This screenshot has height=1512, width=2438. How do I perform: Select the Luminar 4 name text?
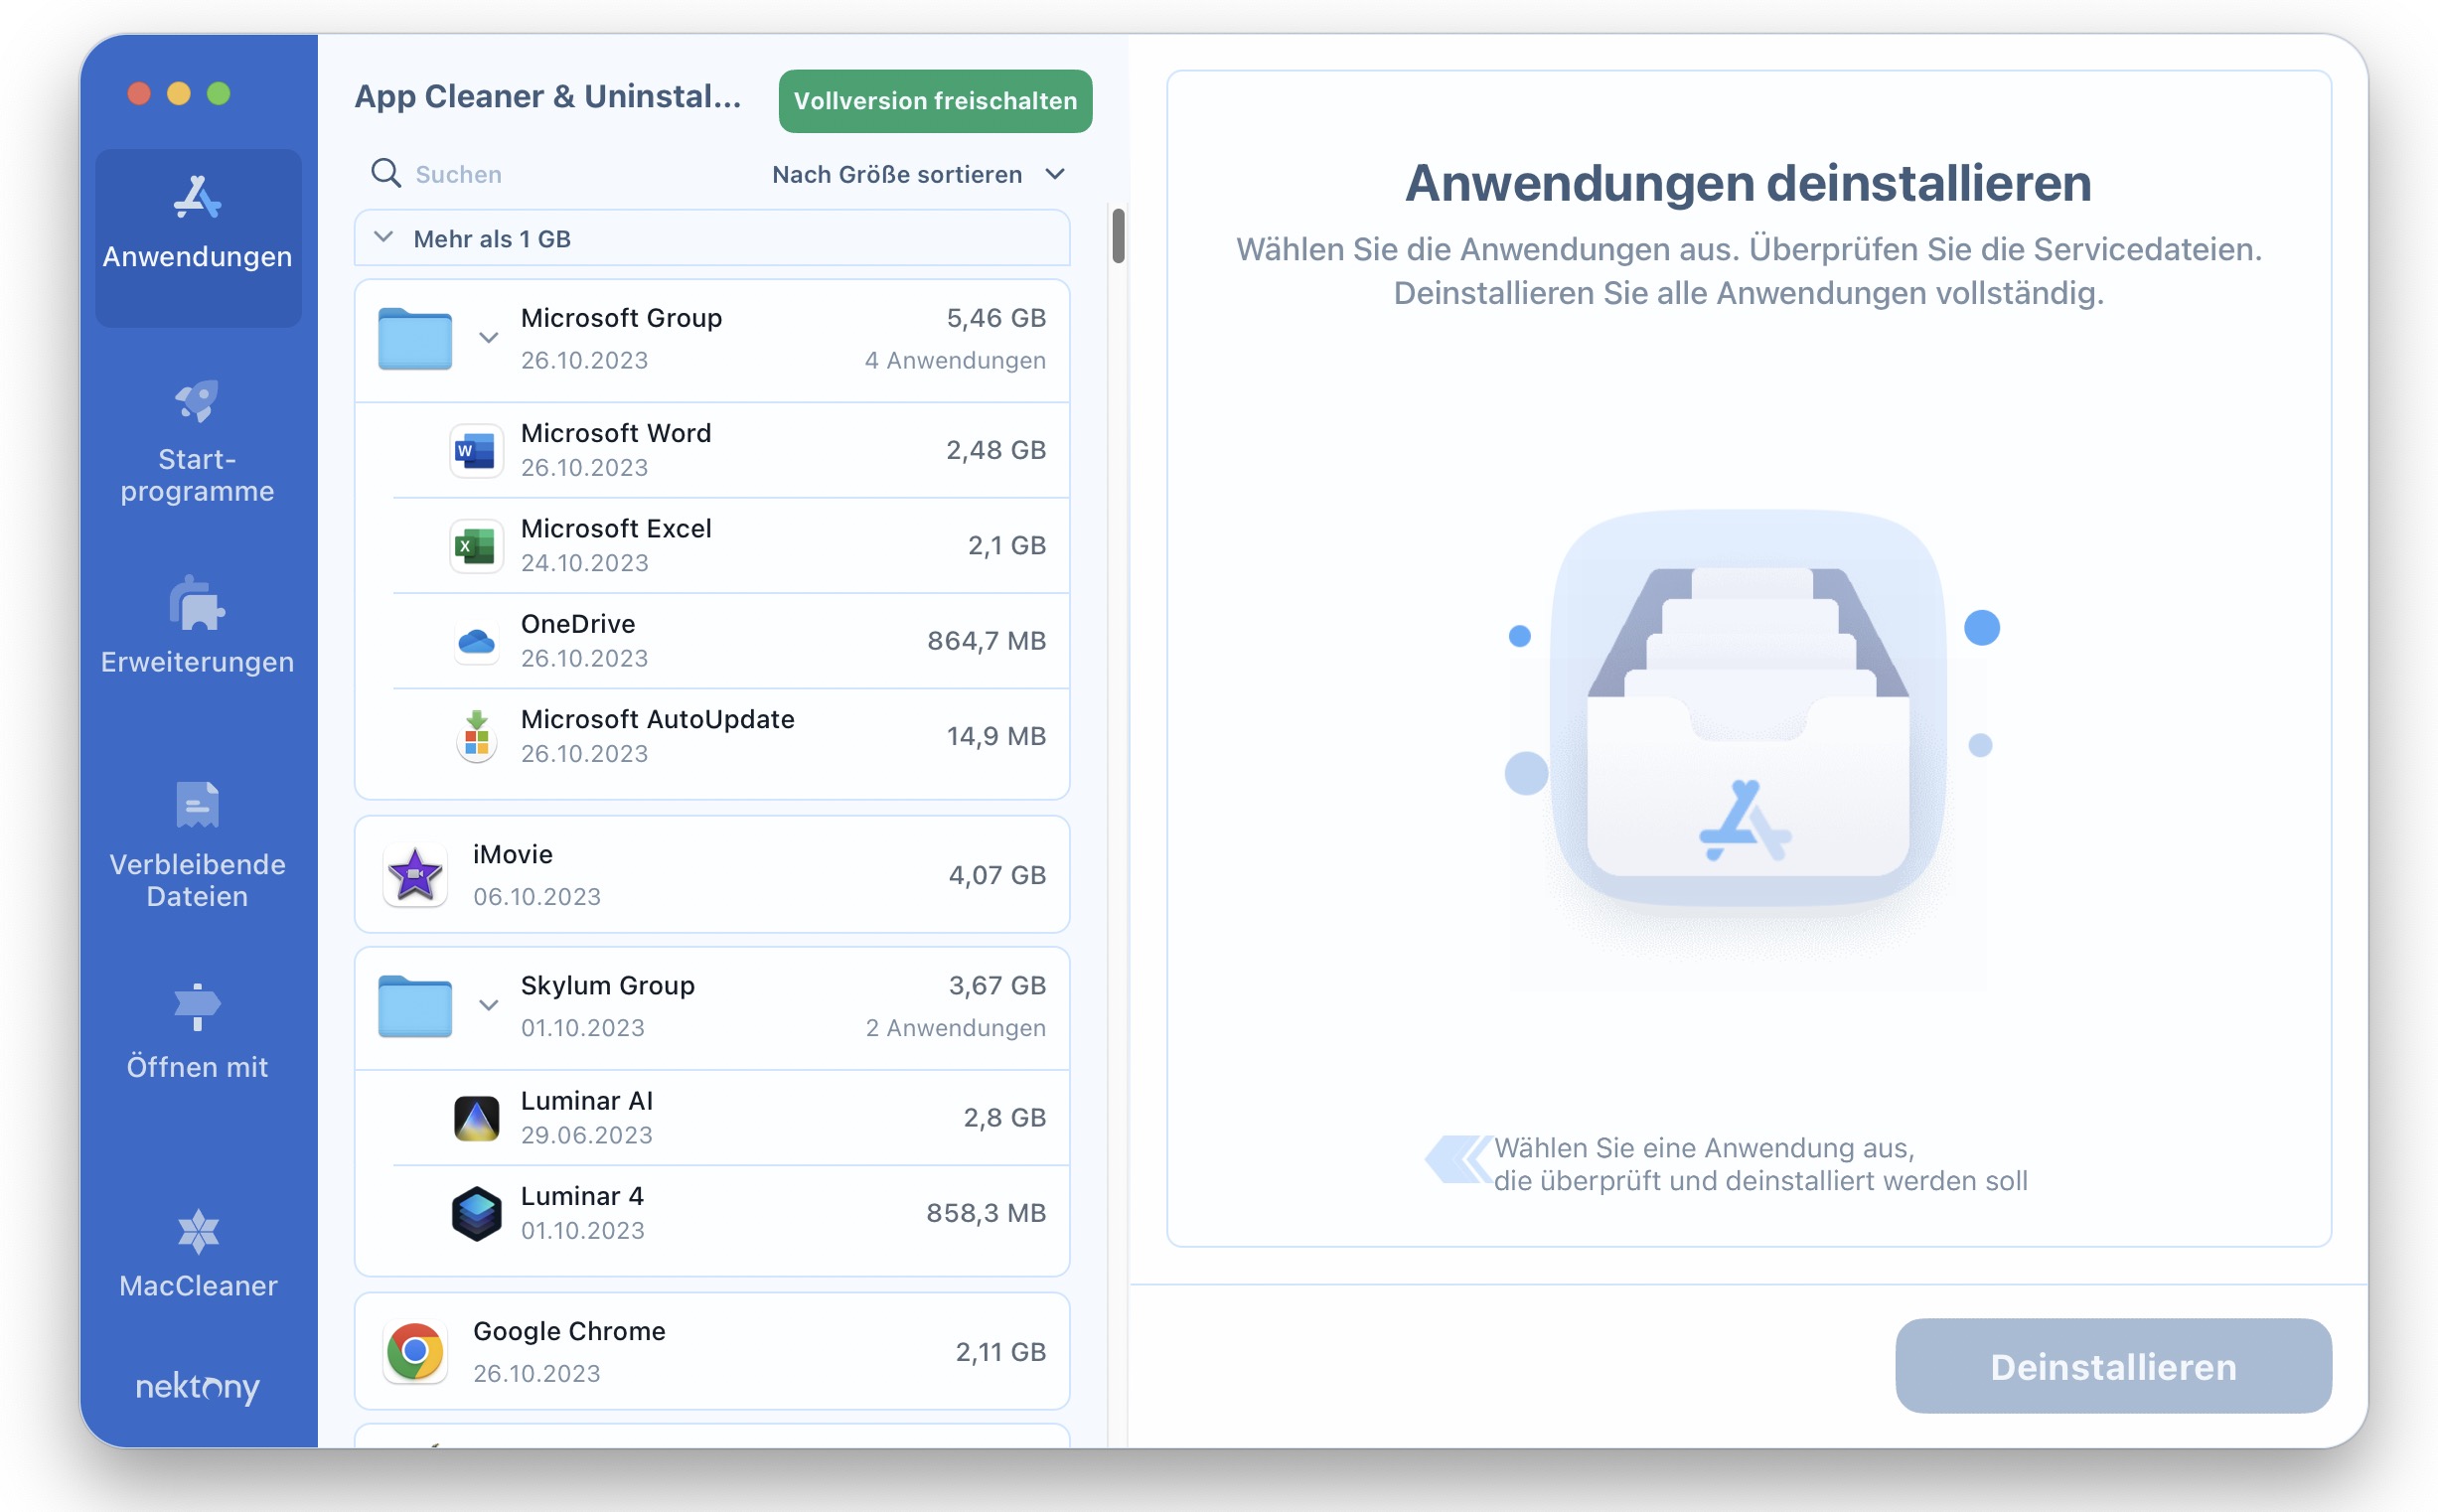[583, 1196]
